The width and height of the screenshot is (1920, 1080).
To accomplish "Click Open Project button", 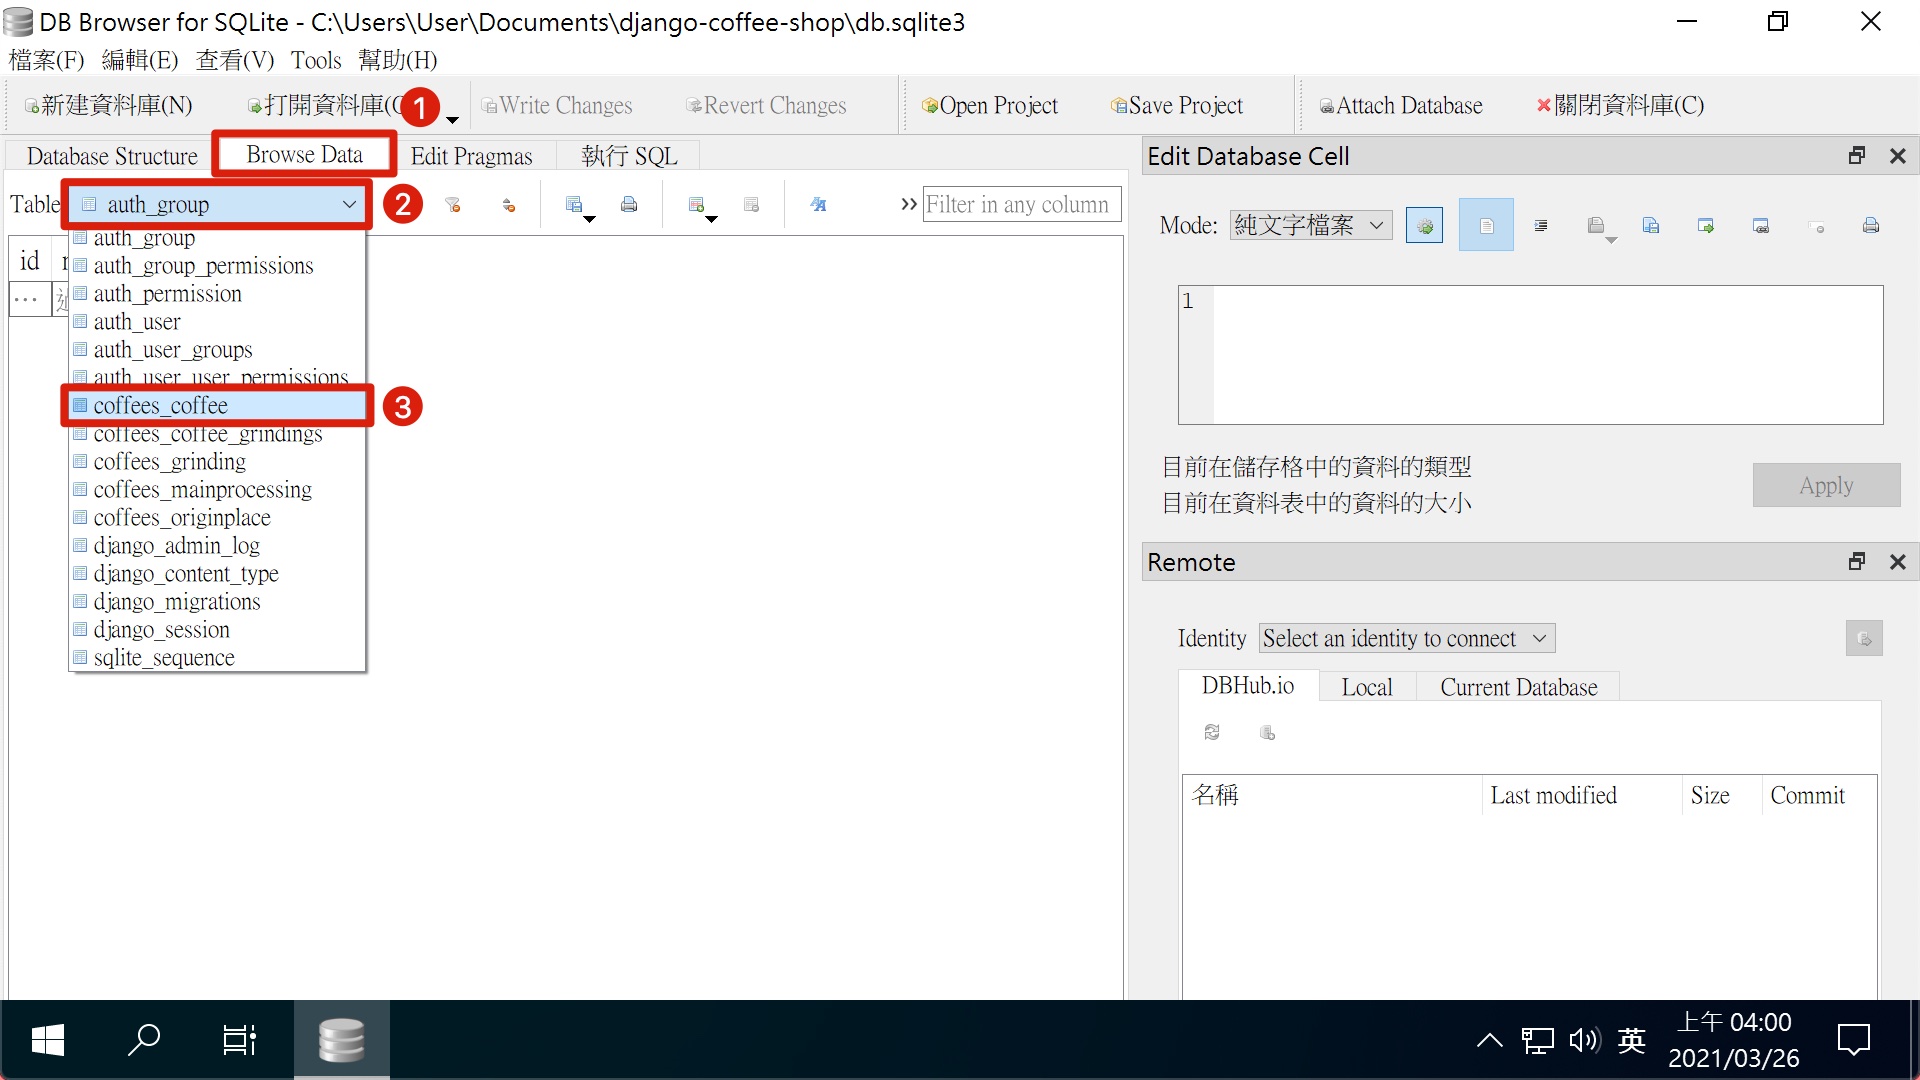I will (x=989, y=105).
